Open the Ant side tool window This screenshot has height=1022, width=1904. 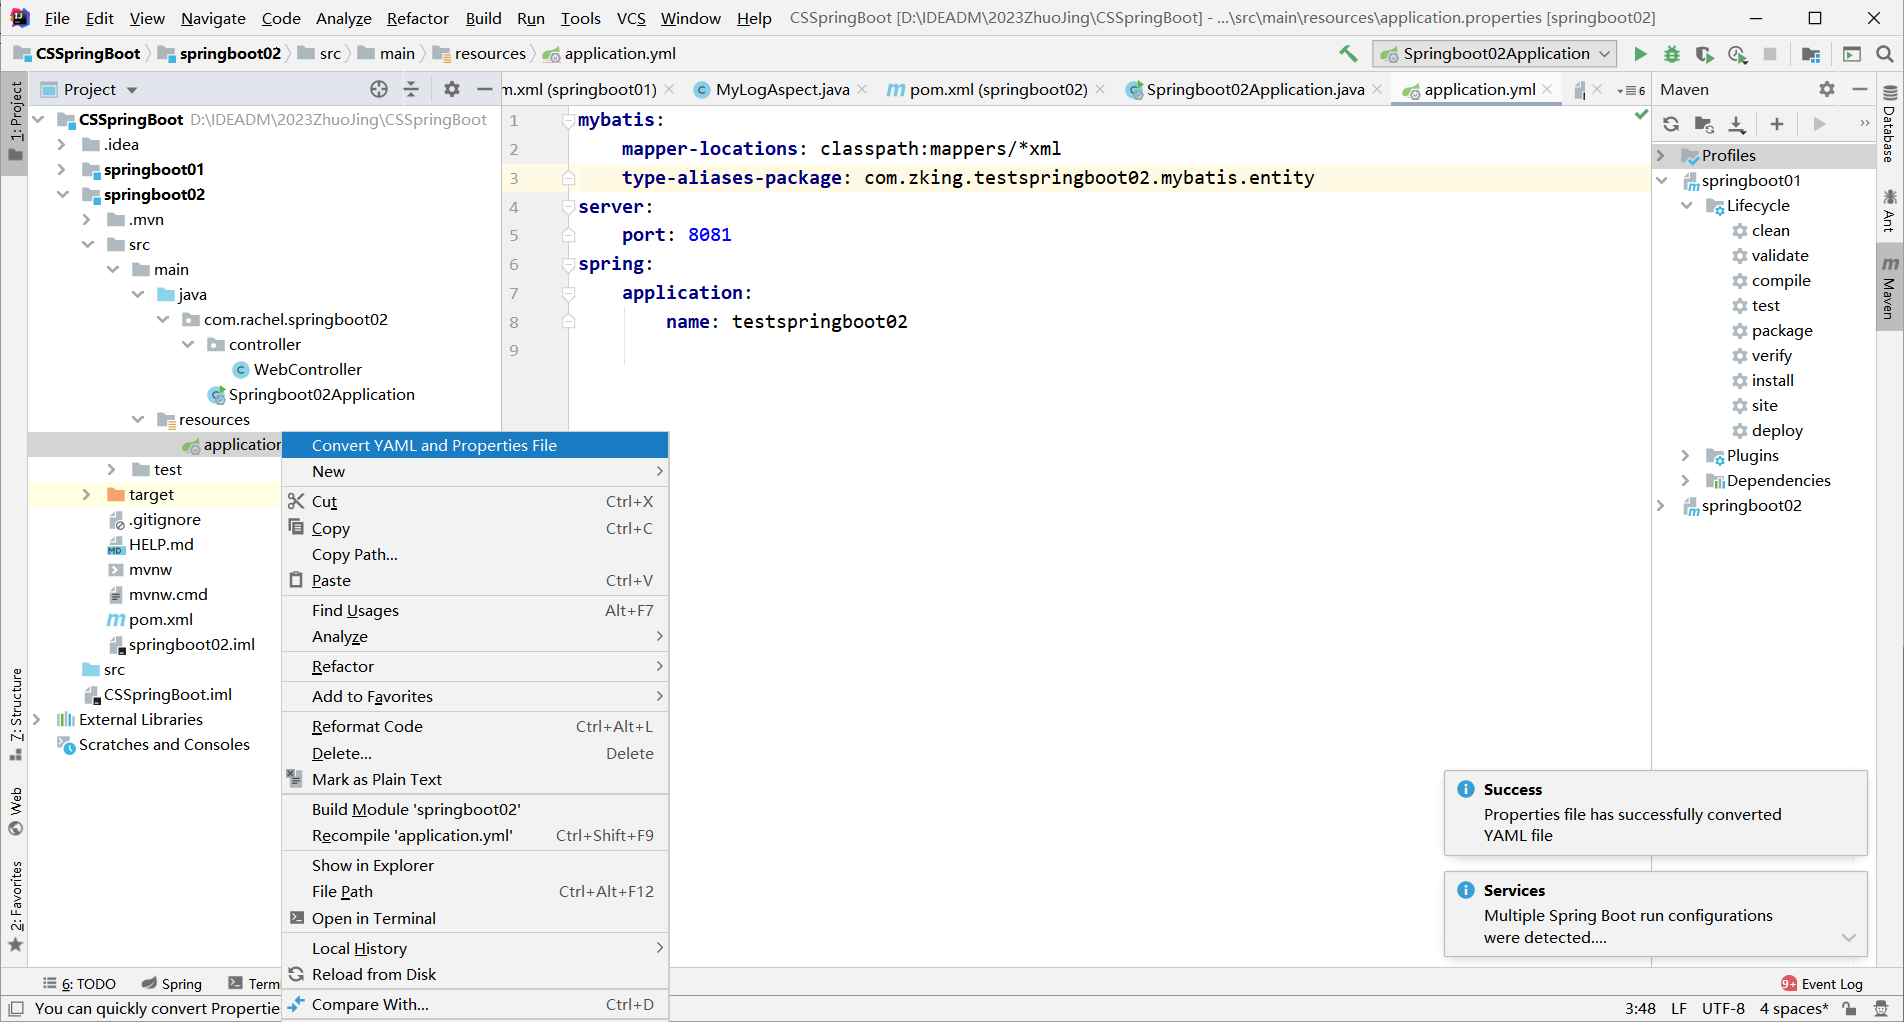[x=1889, y=210]
